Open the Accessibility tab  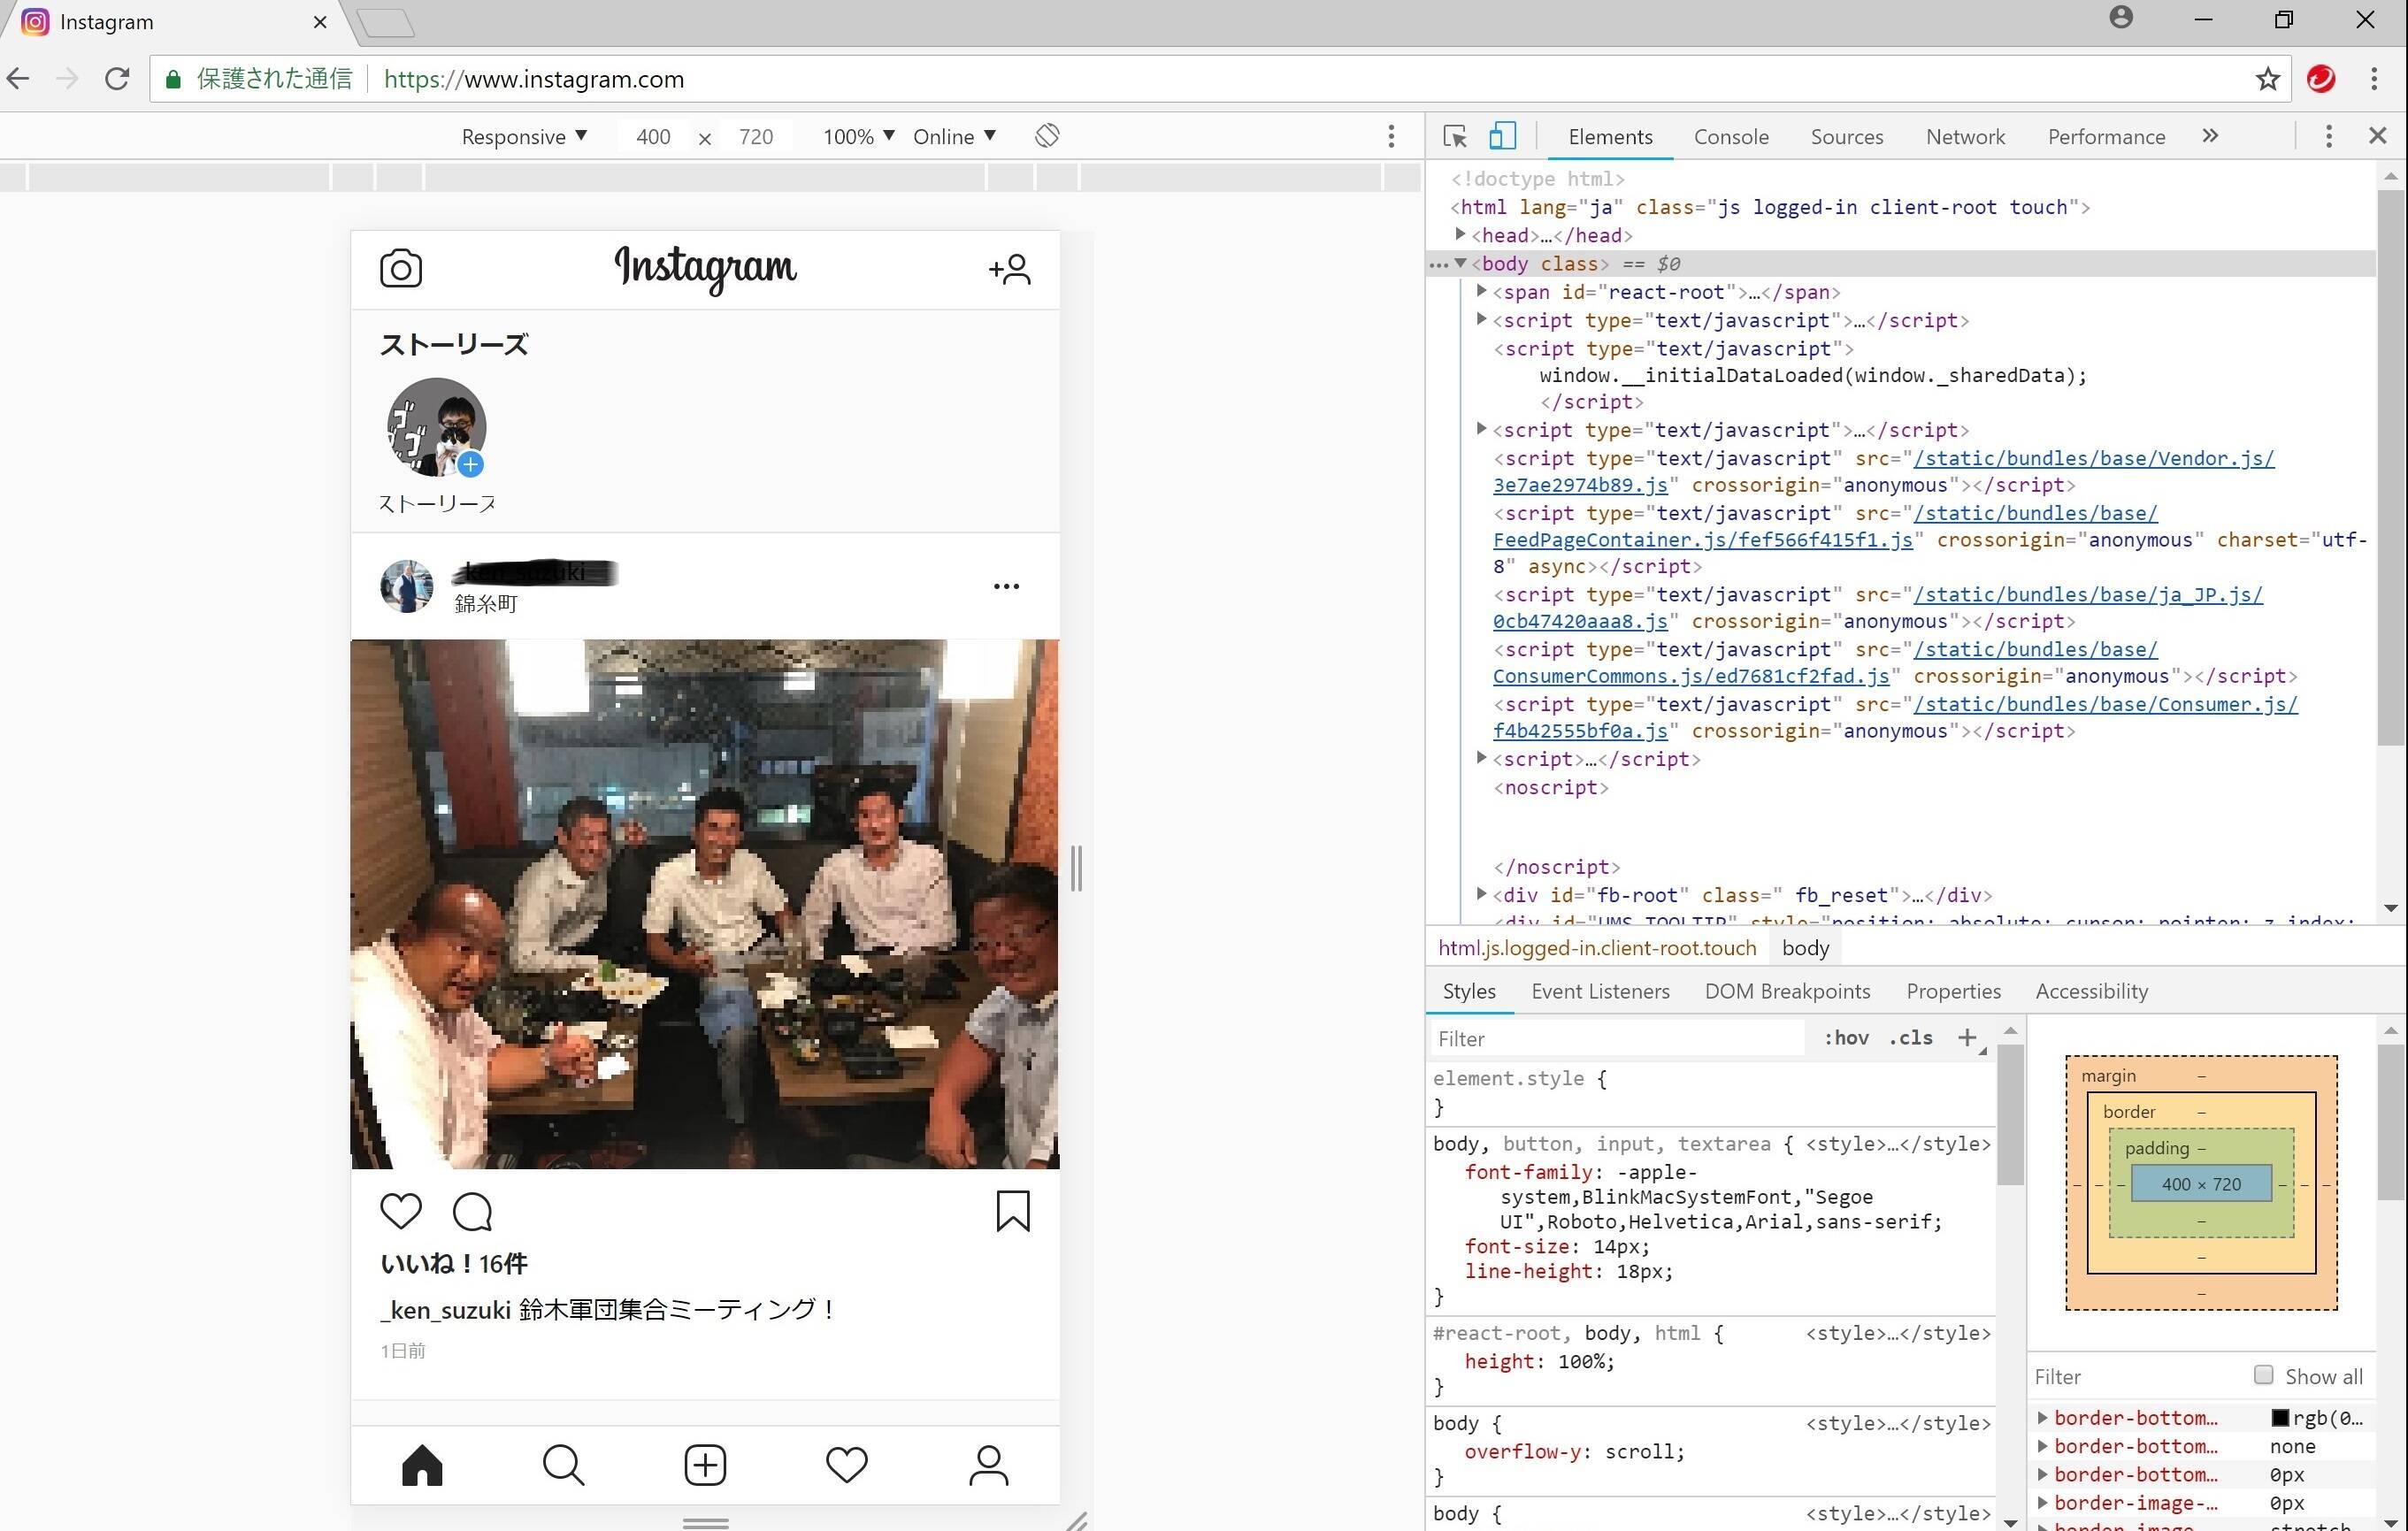(x=2091, y=991)
